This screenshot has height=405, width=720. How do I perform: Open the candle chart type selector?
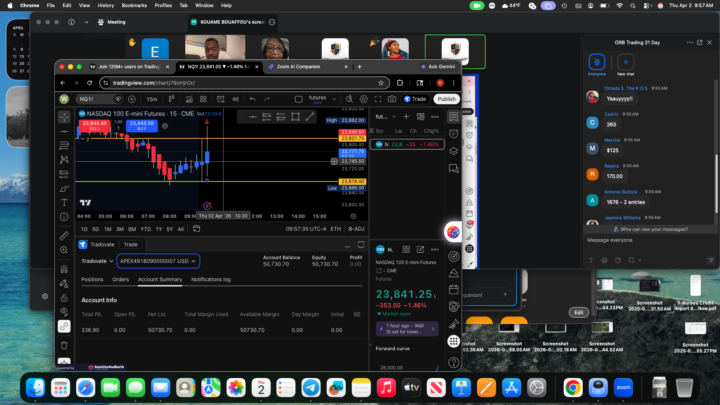coord(172,99)
